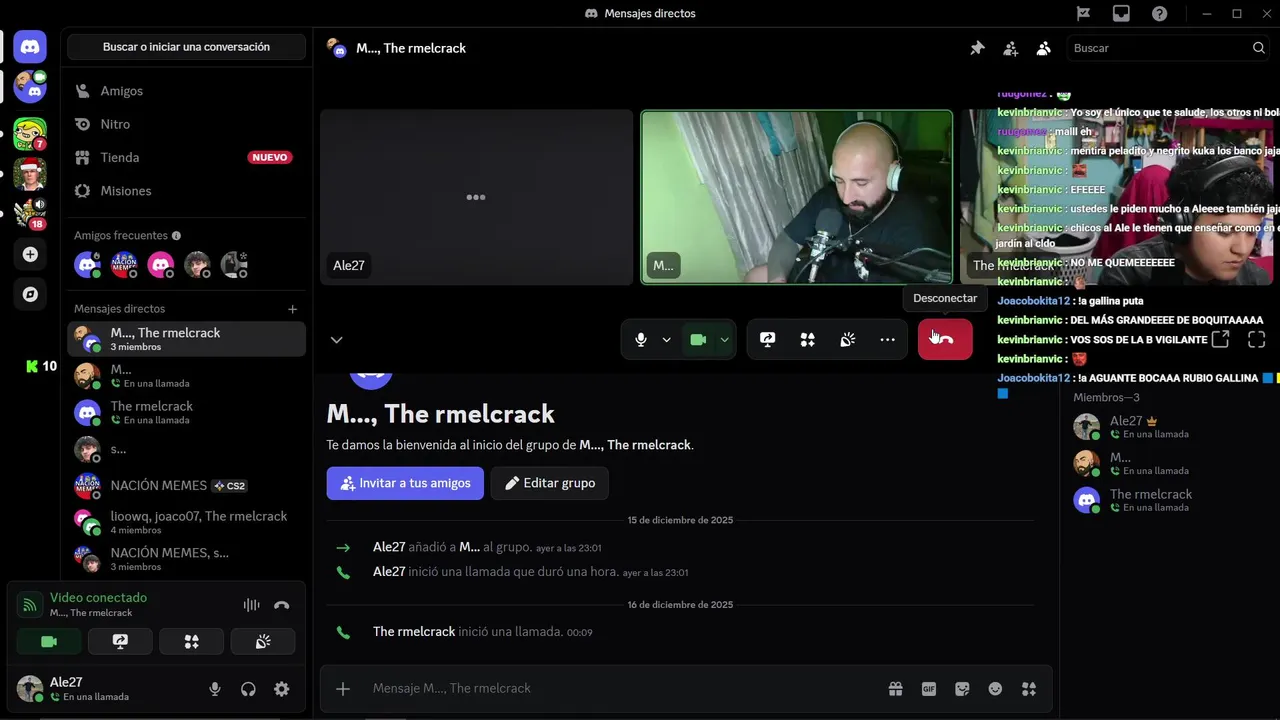Open noise suppression icon in voice panel
The image size is (1280, 720).
[x=251, y=605]
